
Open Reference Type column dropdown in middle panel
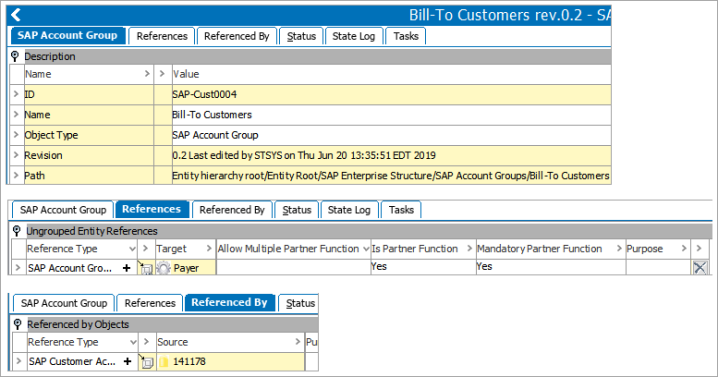pyautogui.click(x=132, y=249)
